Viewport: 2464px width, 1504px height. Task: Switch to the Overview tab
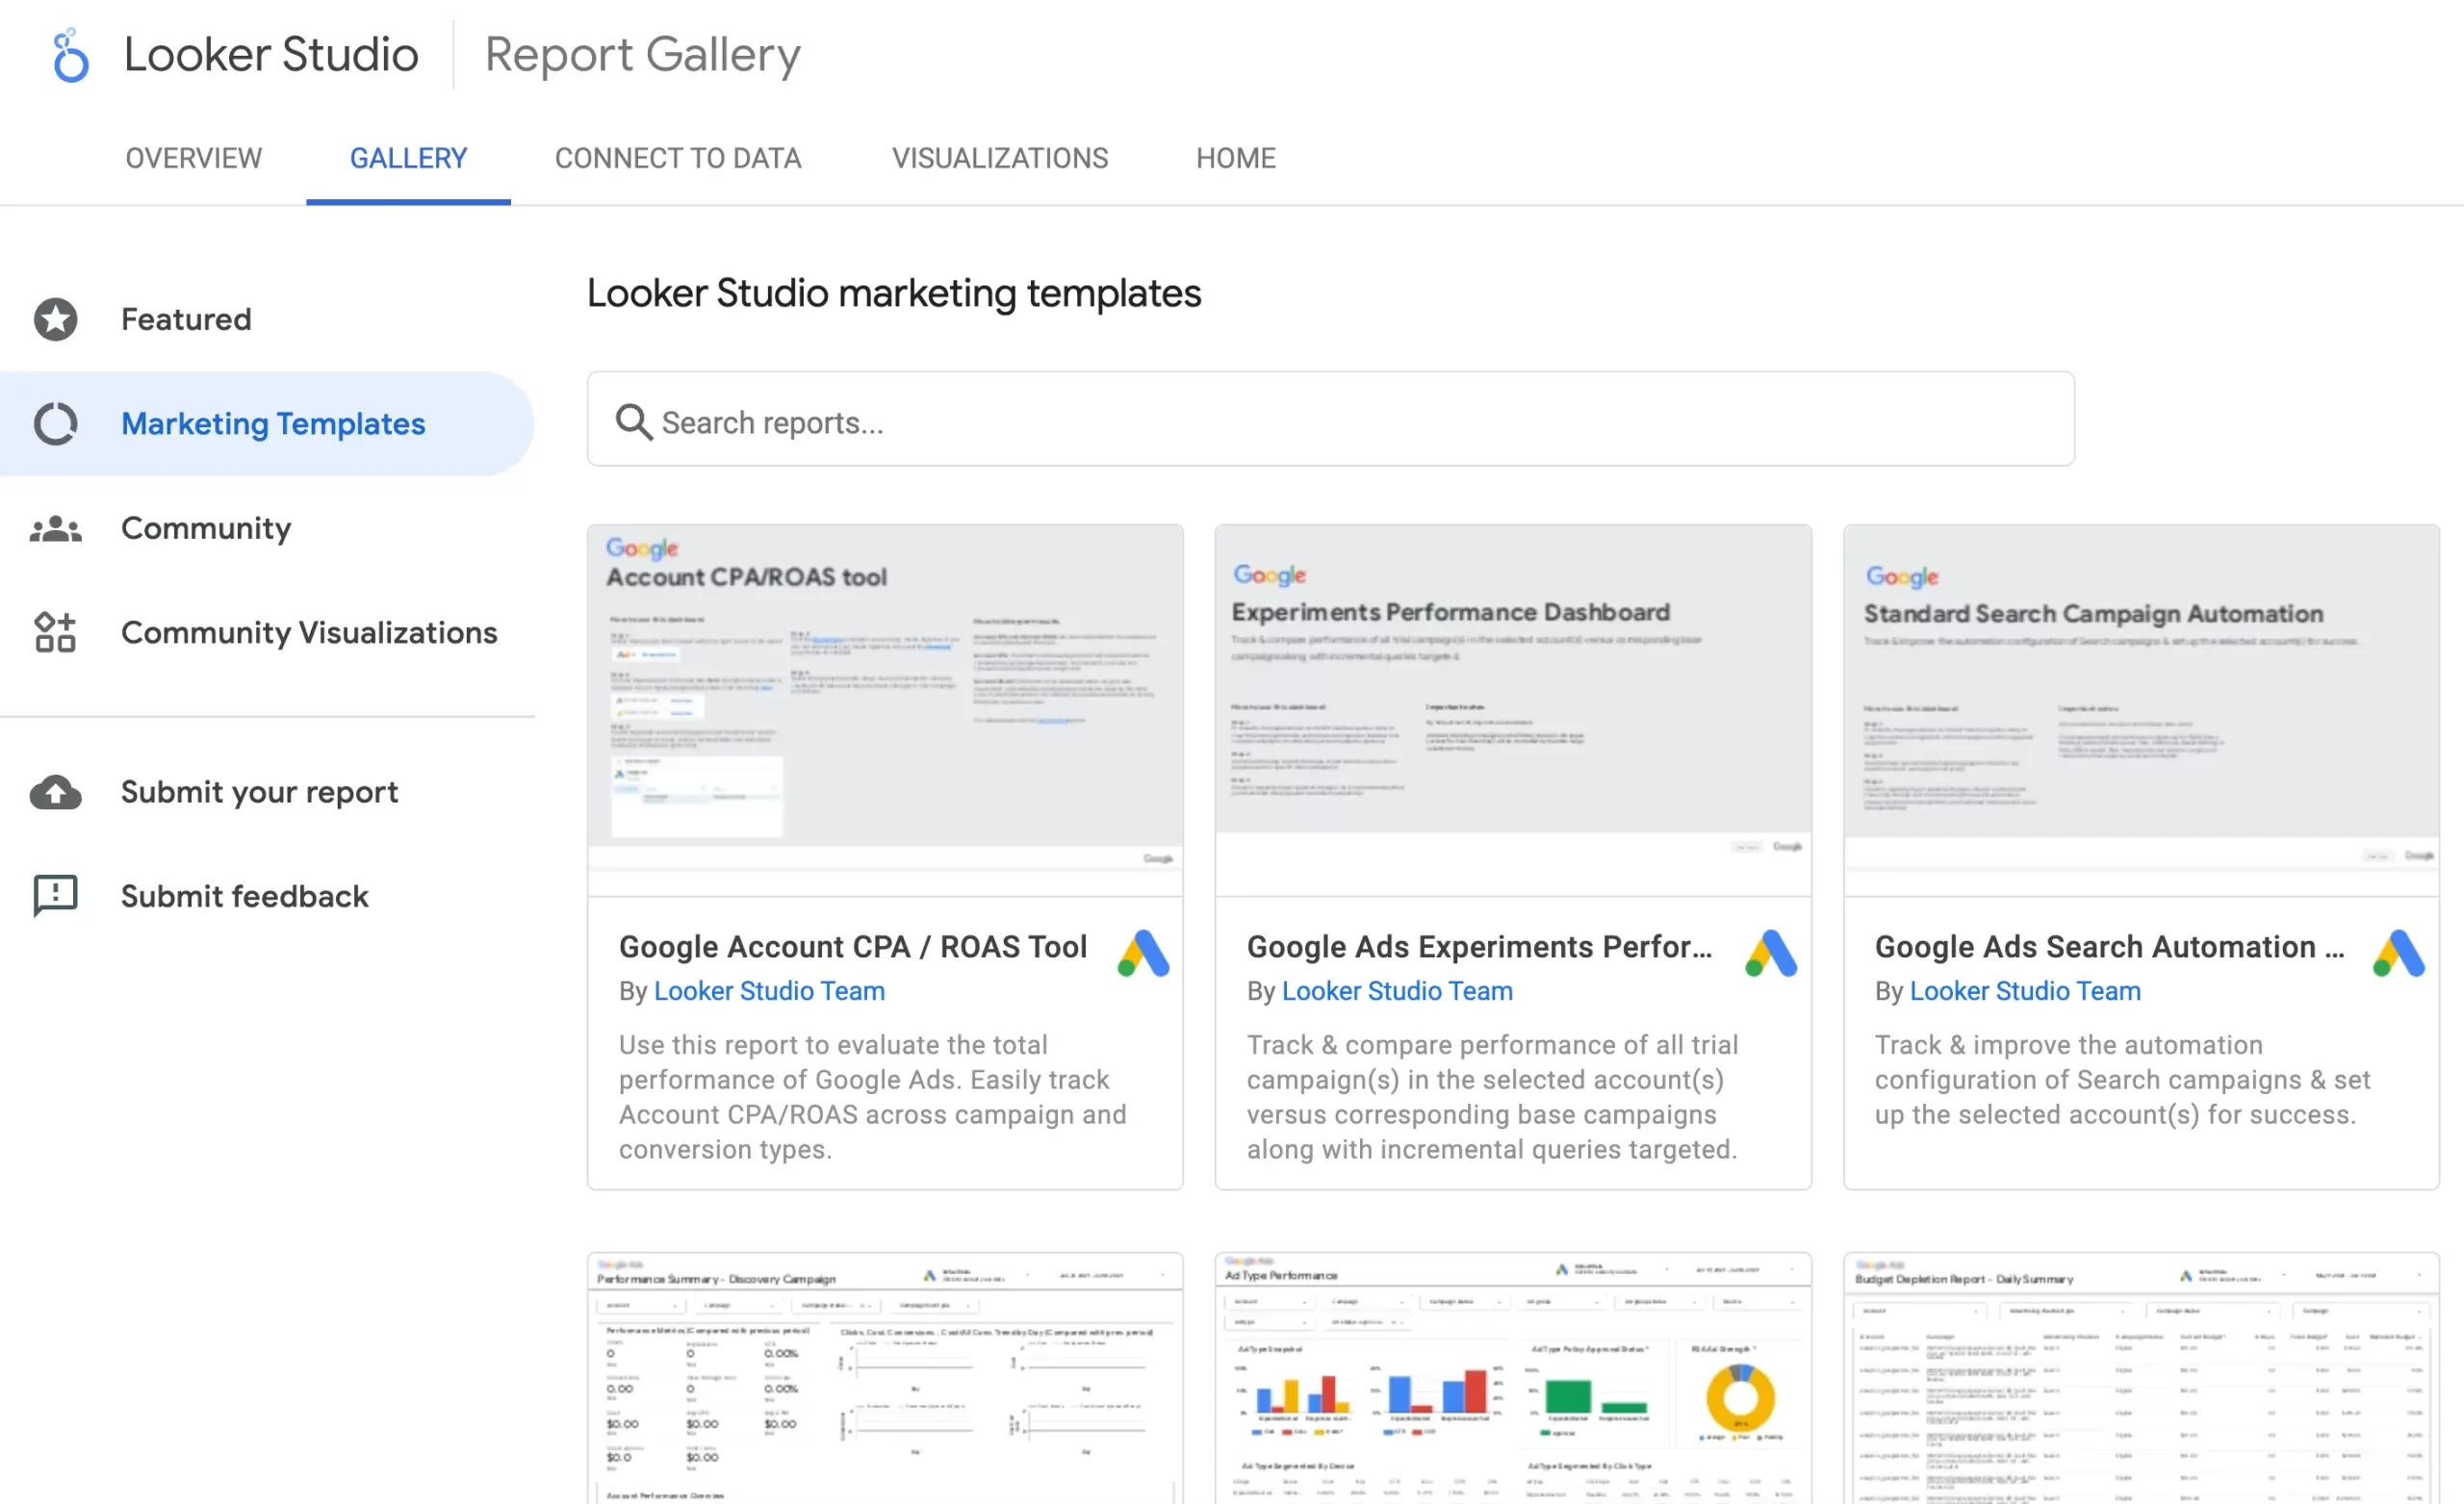coord(193,158)
